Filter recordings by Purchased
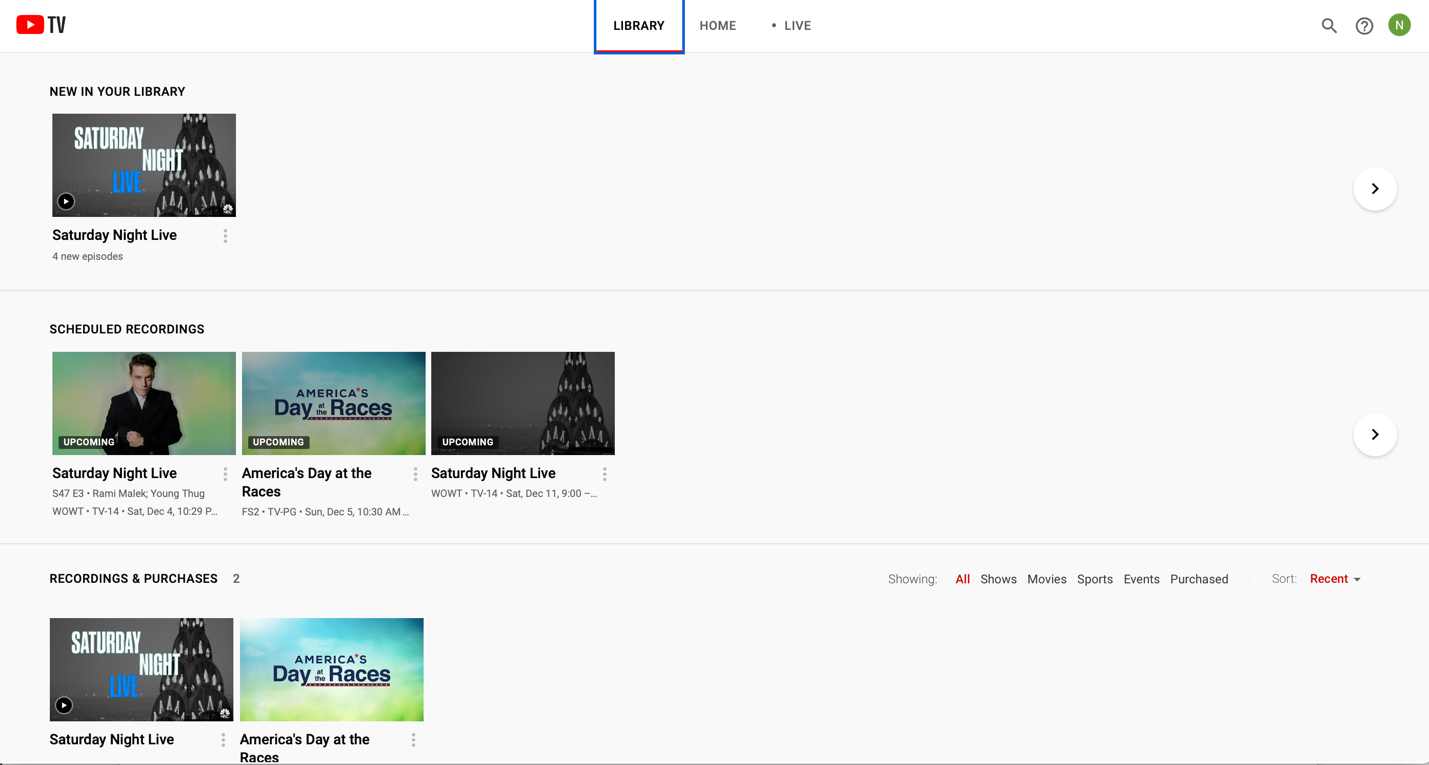The width and height of the screenshot is (1429, 765). tap(1199, 579)
